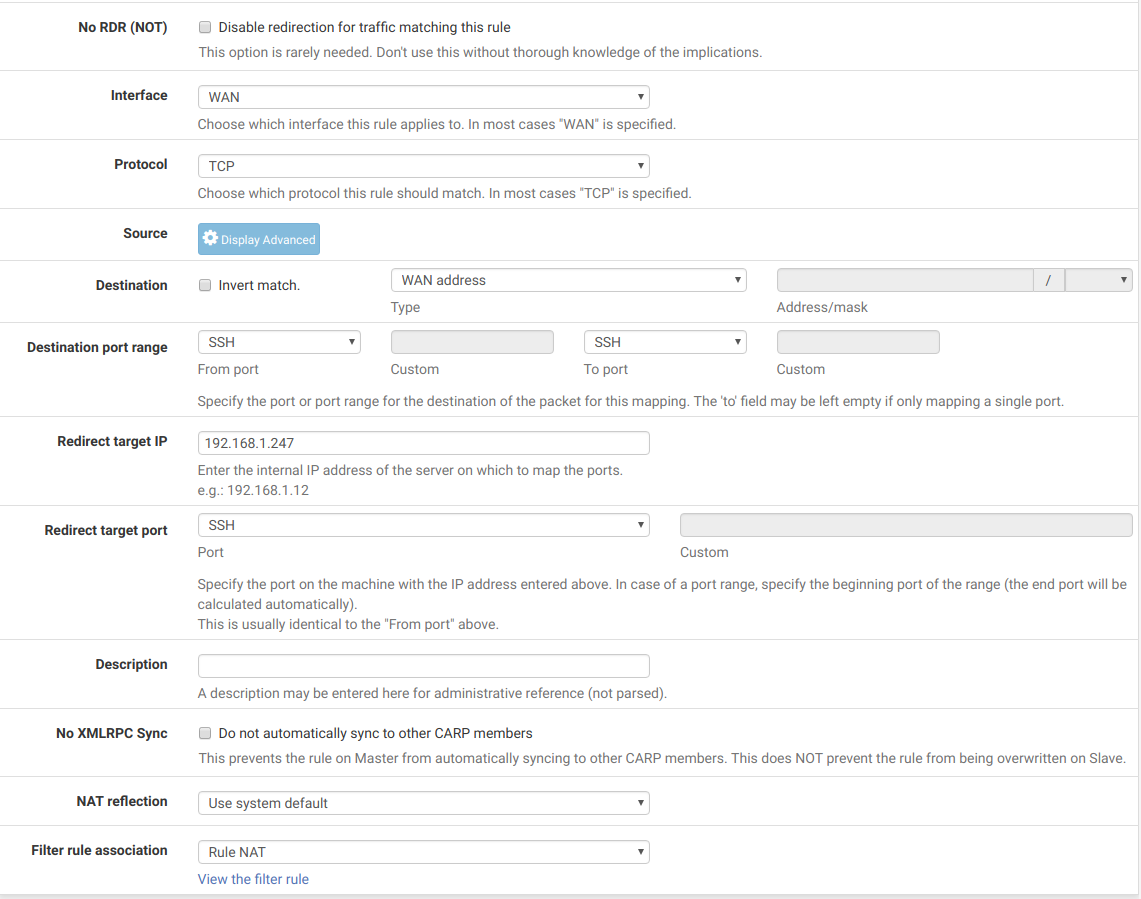Toggle the Destination Invert match checkbox
This screenshot has width=1141, height=899.
(x=205, y=285)
